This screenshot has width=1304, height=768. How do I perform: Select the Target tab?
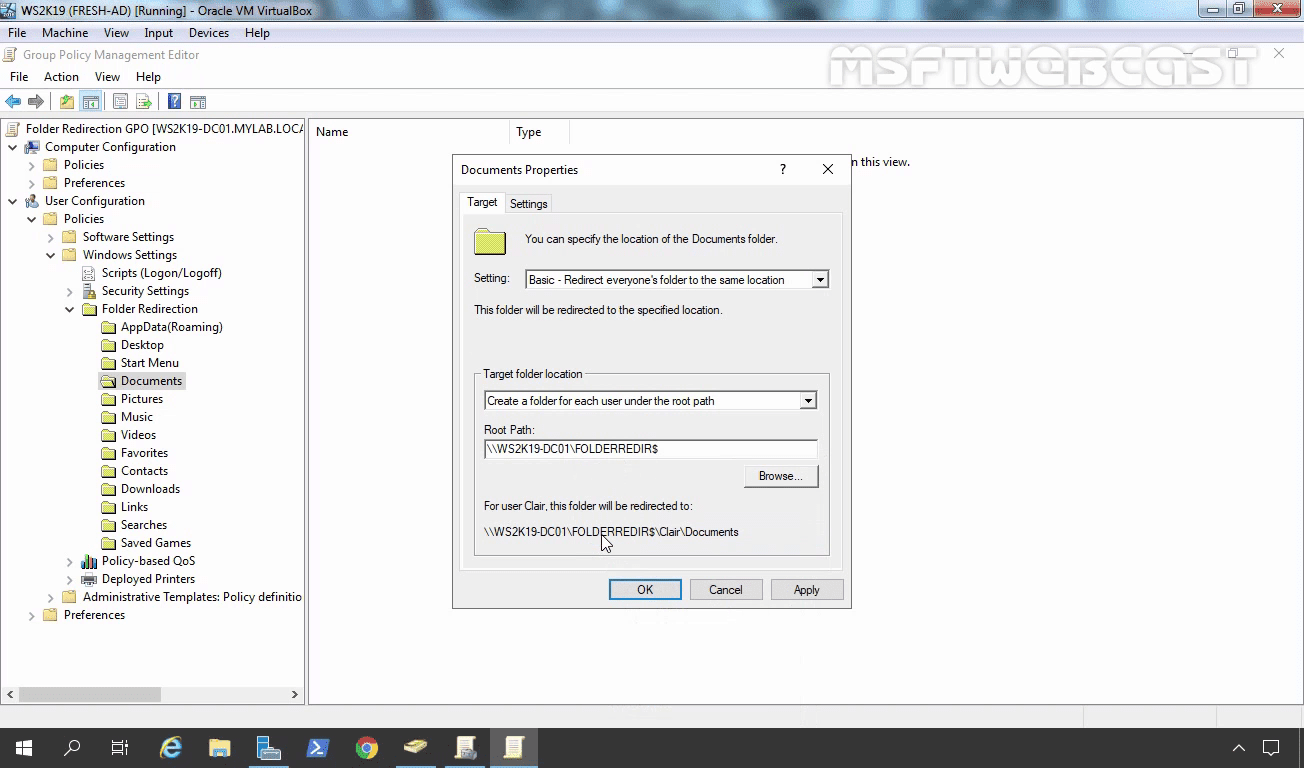(482, 202)
